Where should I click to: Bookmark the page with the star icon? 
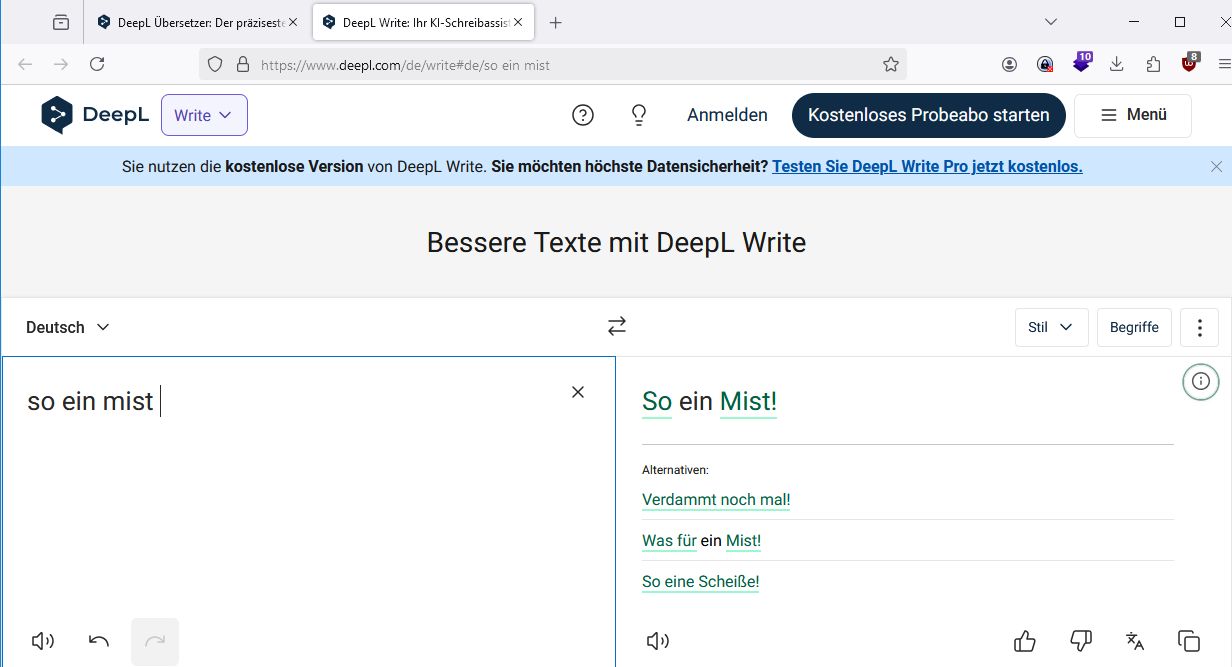tap(891, 64)
